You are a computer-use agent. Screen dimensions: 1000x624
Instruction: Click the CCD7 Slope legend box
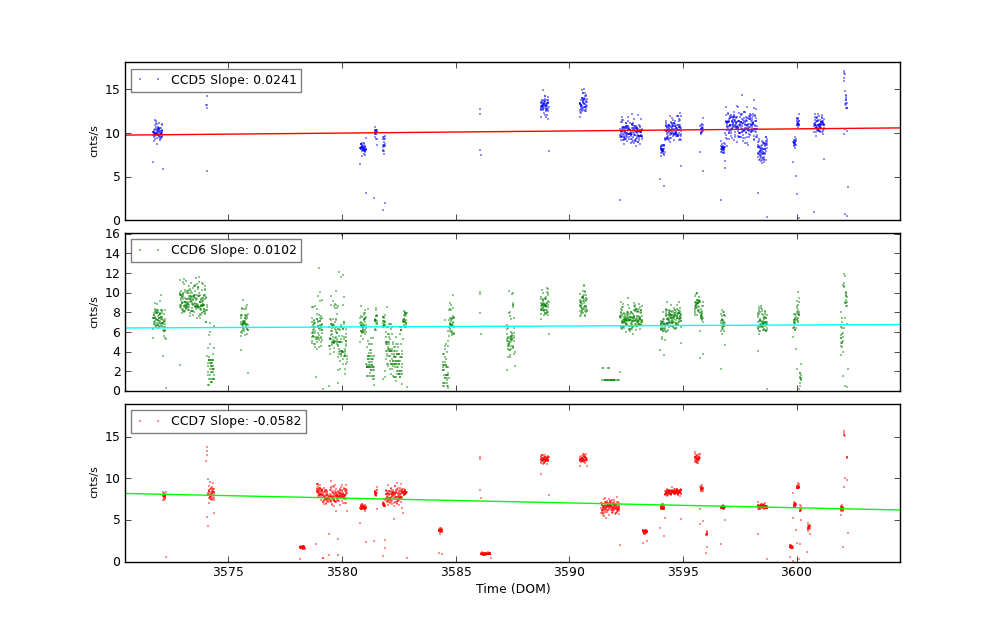coord(218,421)
